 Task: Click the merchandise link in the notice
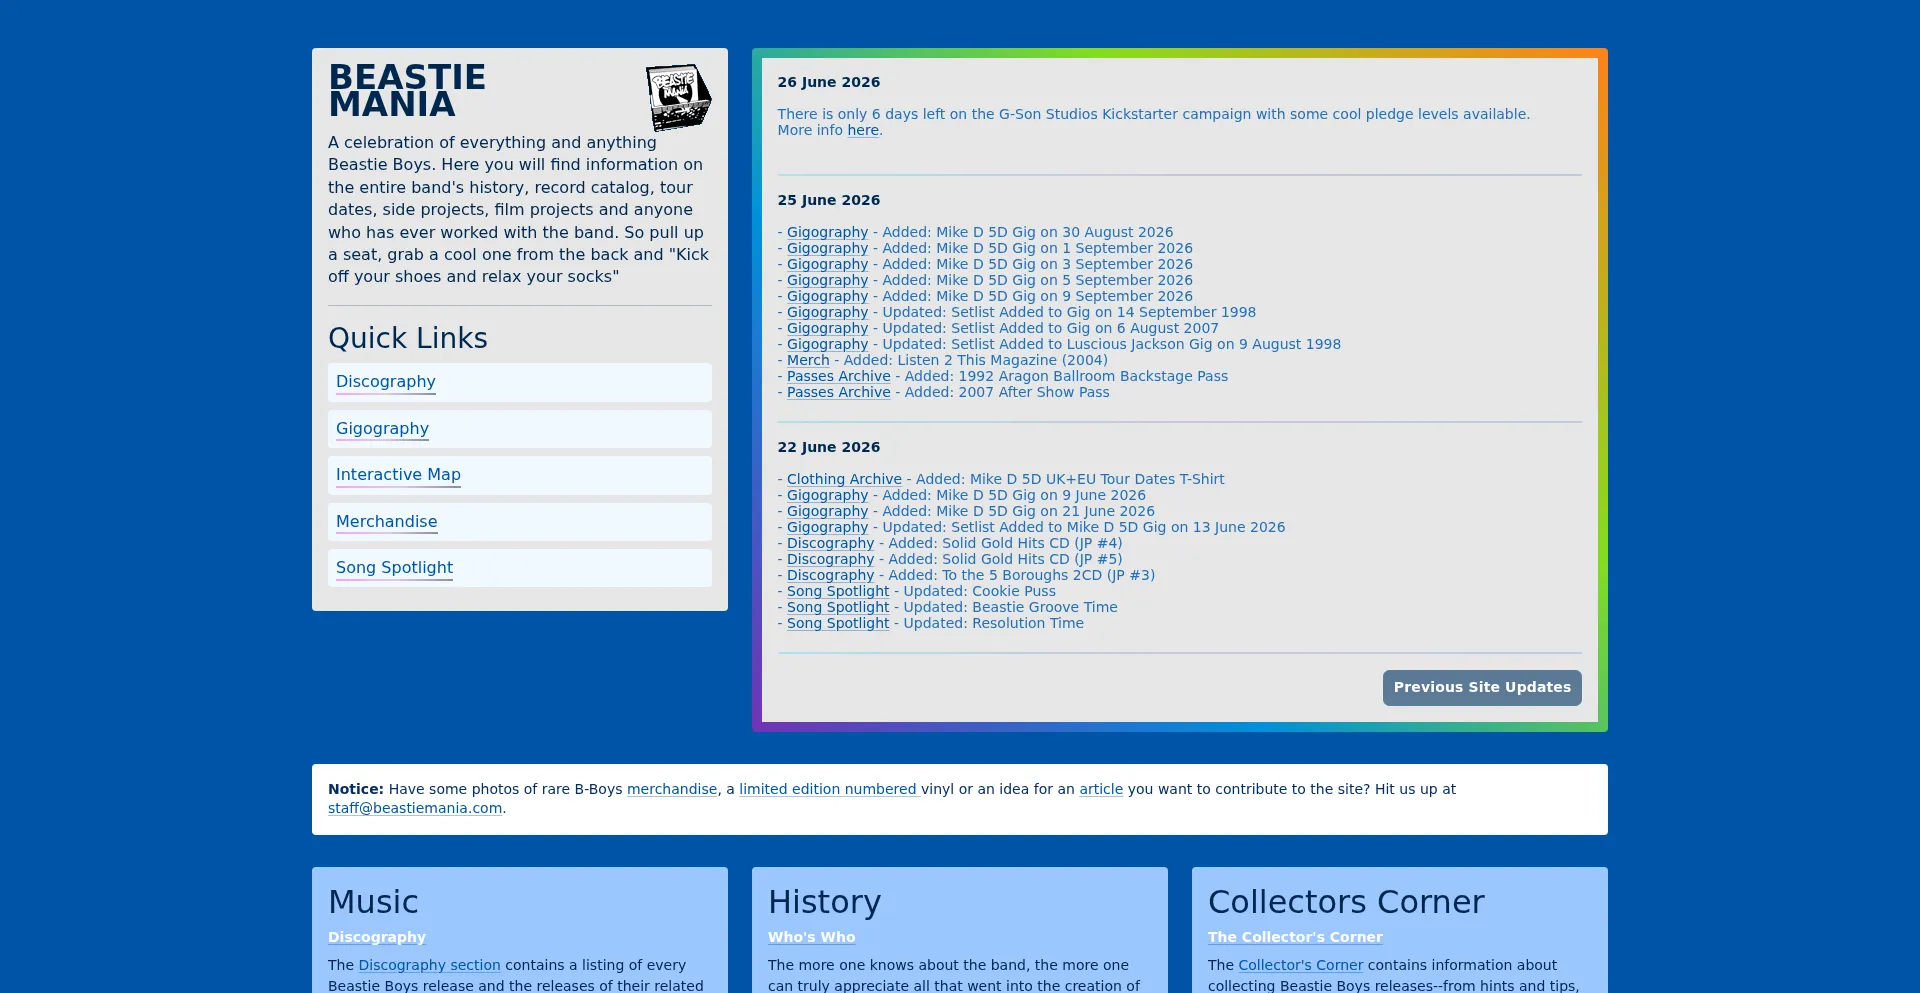(672, 790)
